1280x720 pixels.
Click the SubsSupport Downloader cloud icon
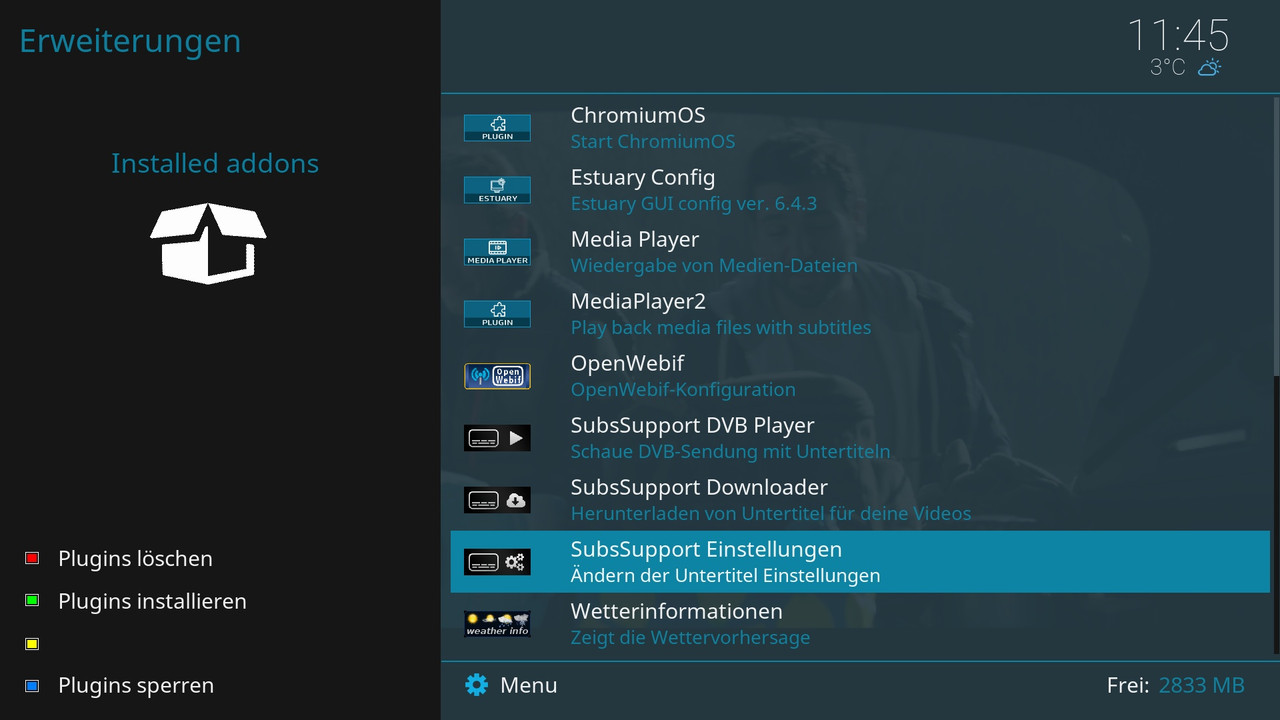(497, 500)
